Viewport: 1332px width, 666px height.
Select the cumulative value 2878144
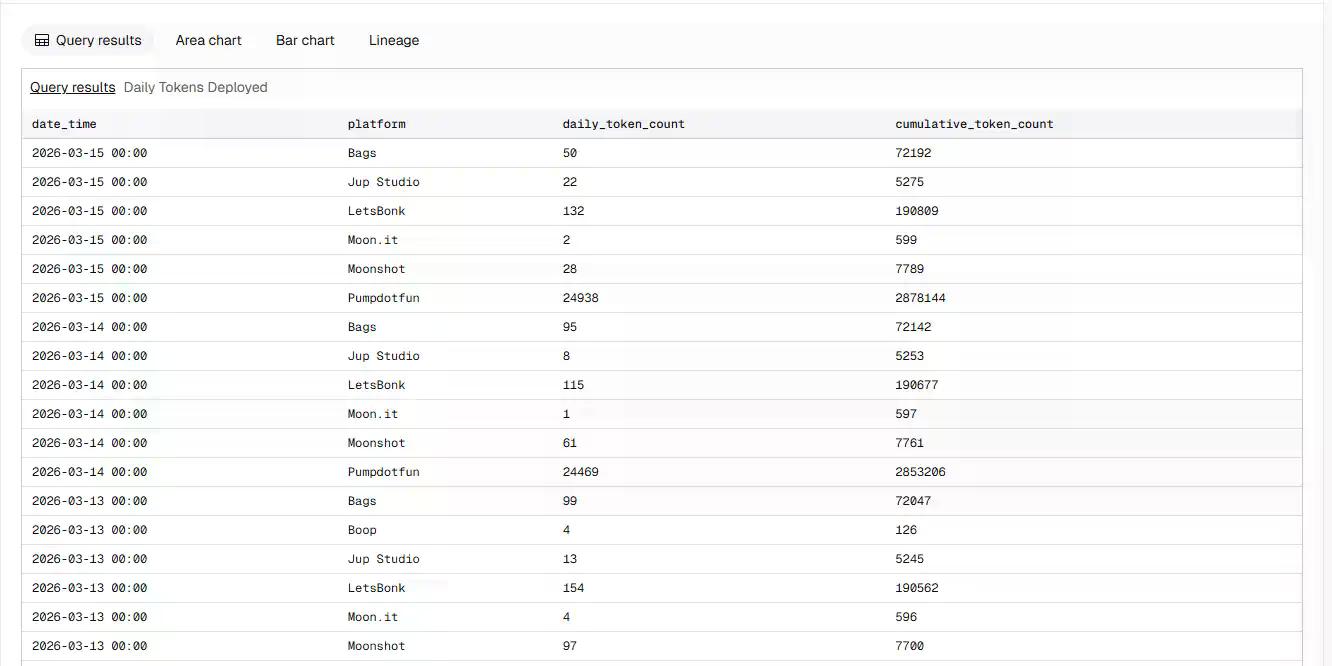point(920,298)
